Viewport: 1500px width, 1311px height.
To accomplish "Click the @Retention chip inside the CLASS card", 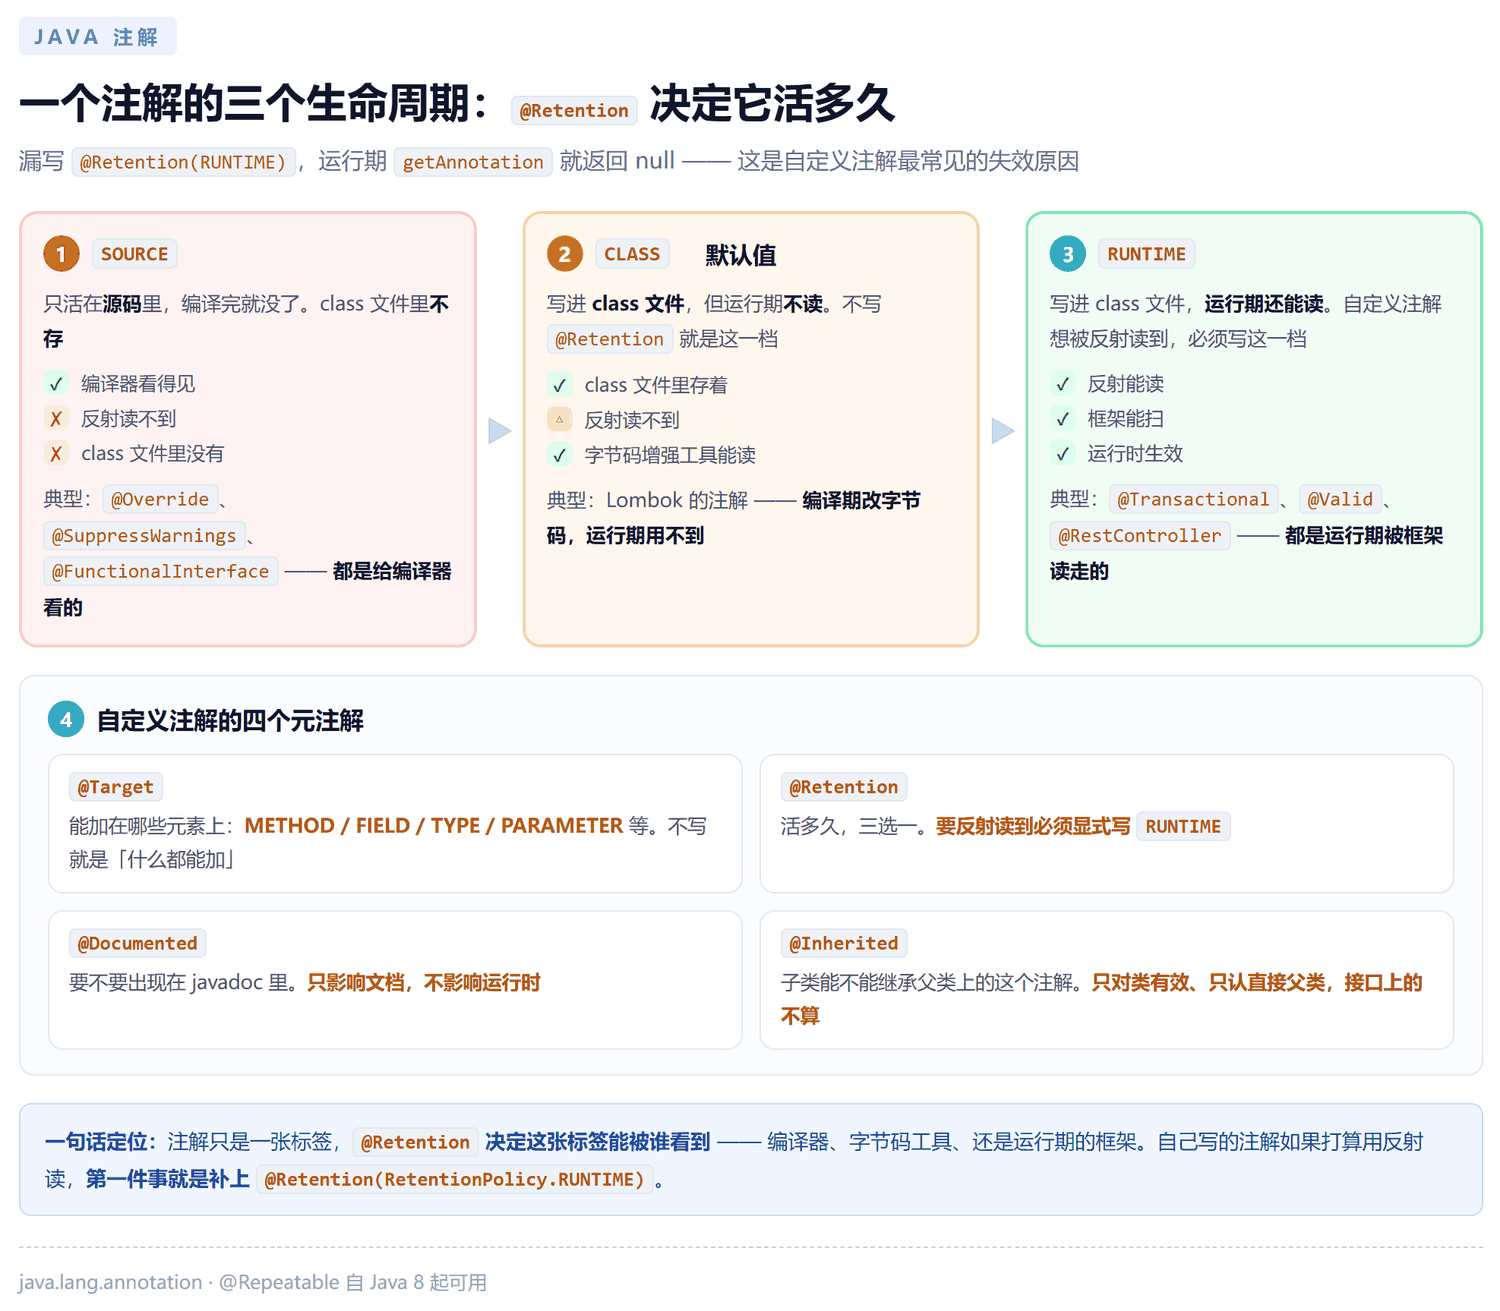I will (609, 339).
